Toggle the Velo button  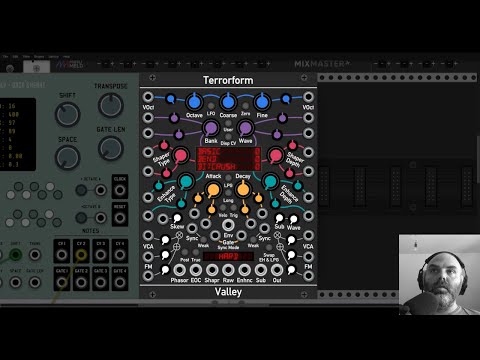pos(223,208)
